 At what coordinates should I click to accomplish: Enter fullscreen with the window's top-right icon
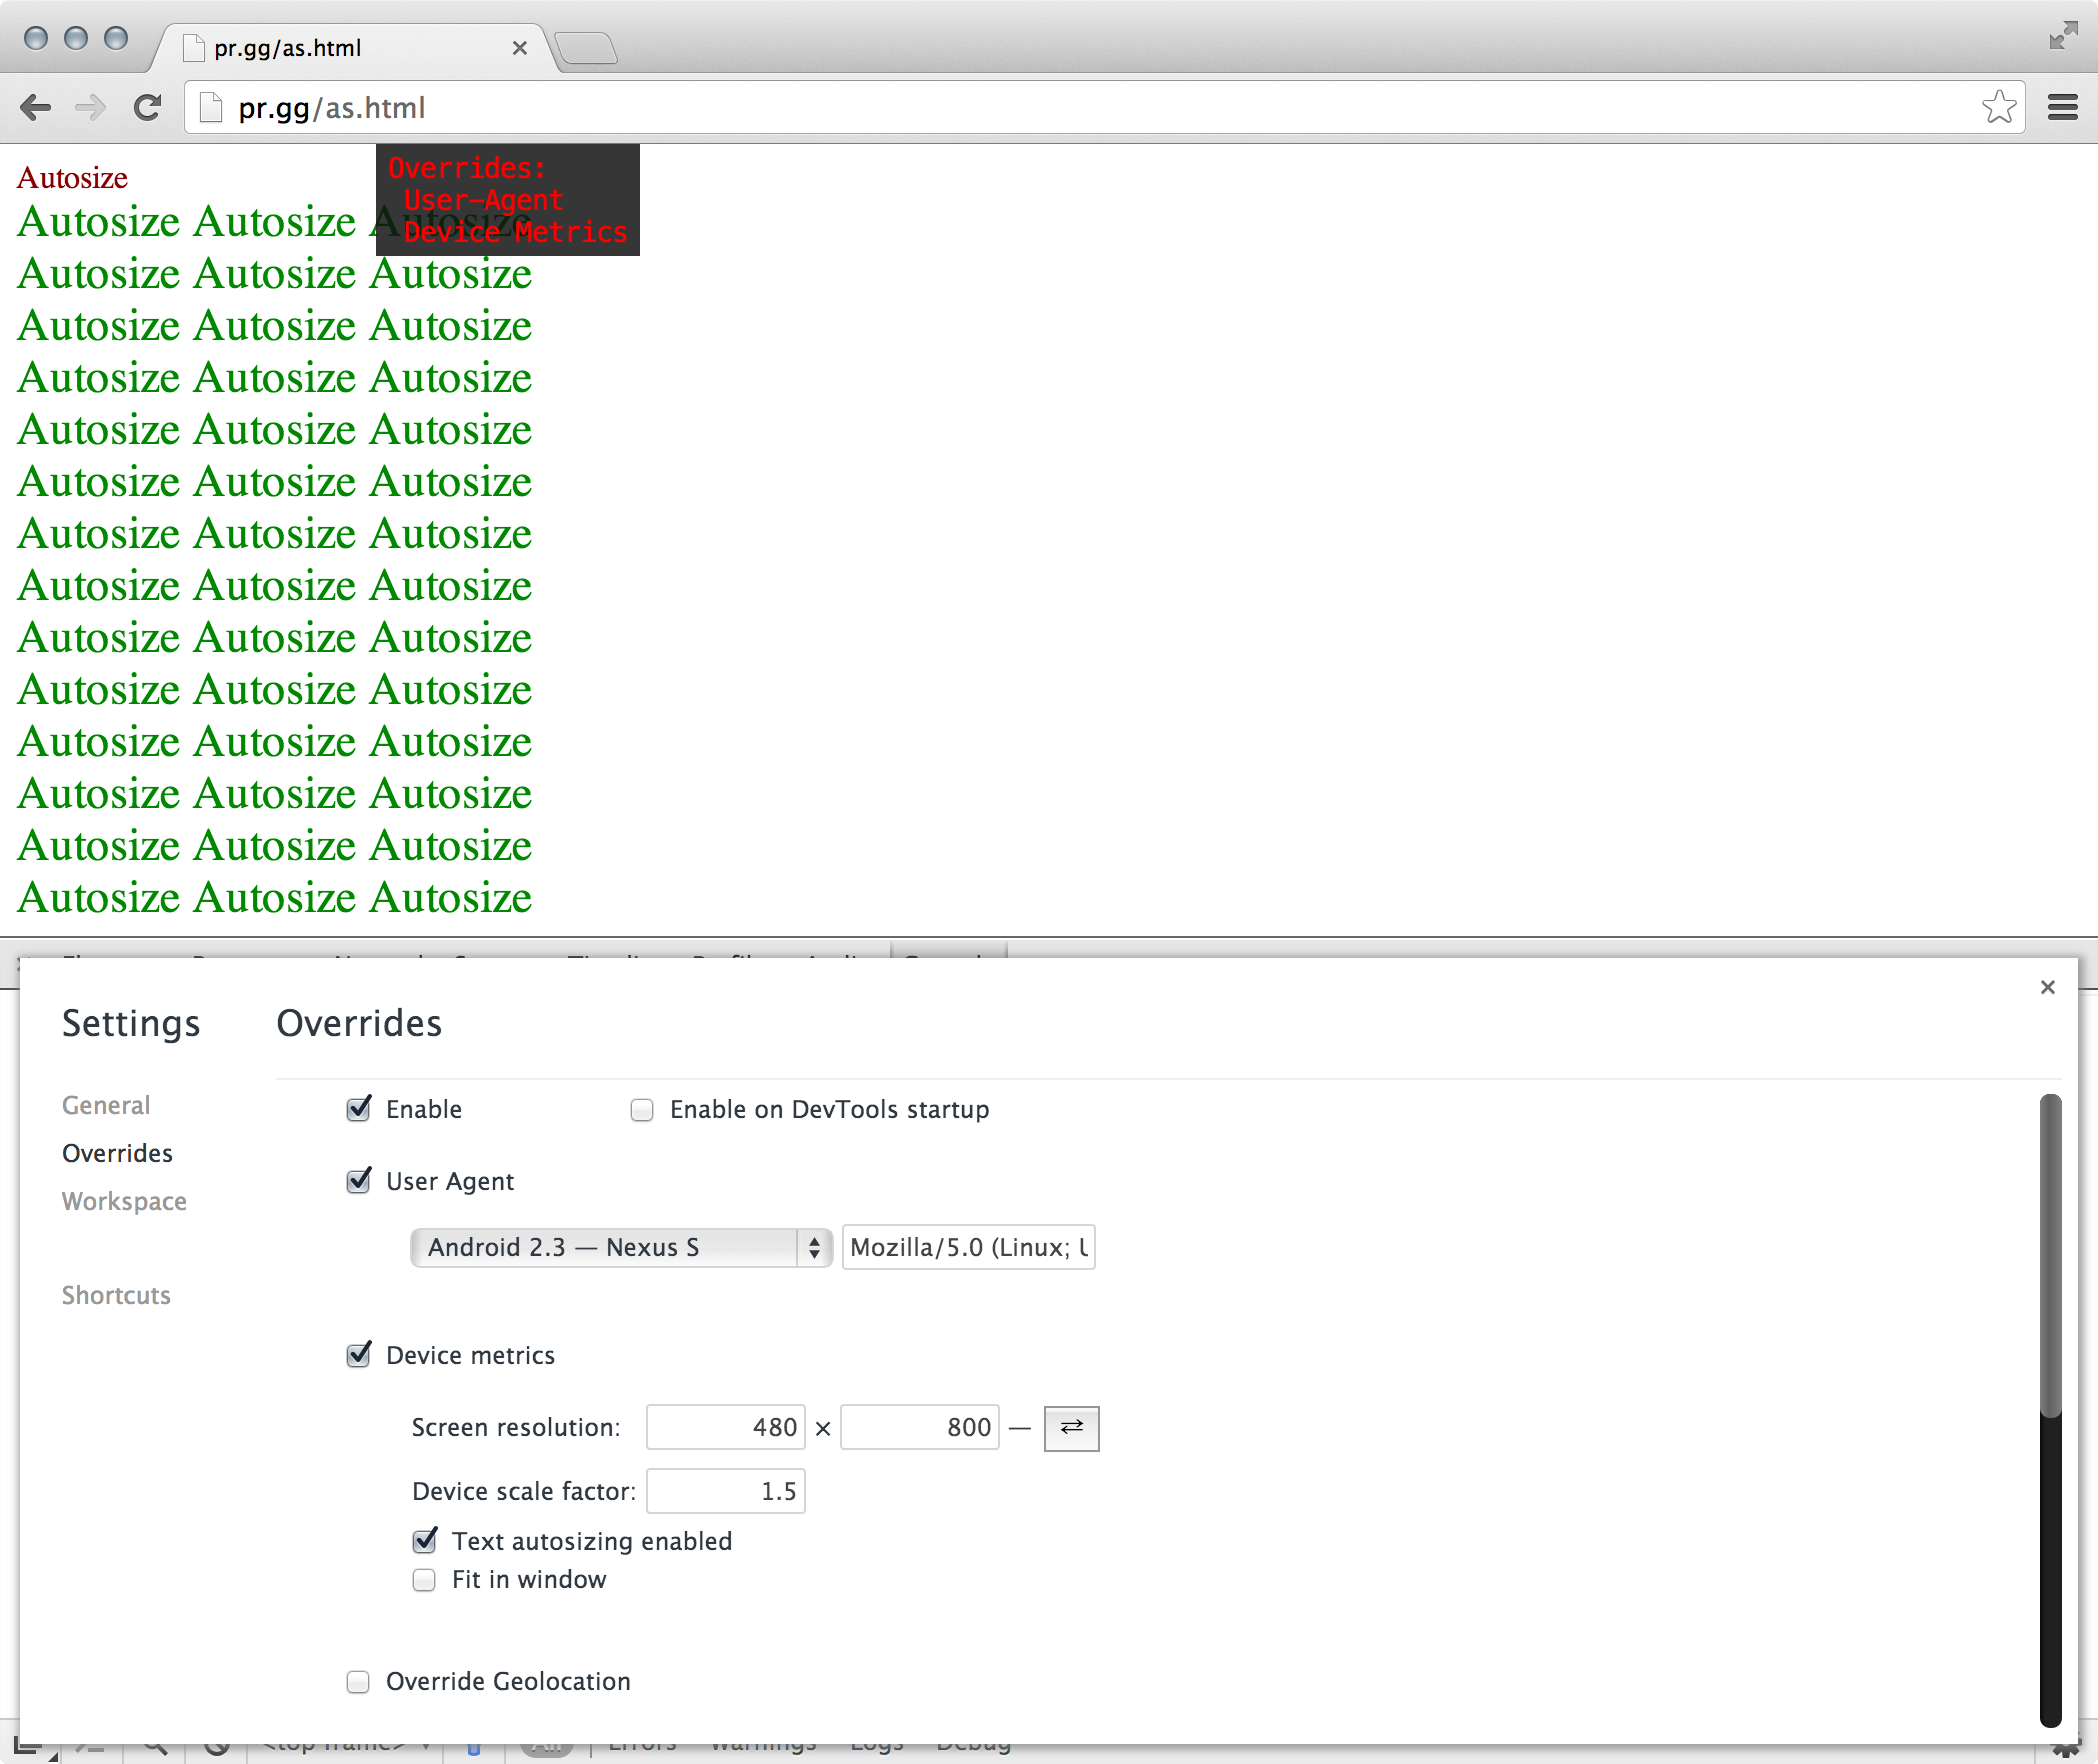[2062, 35]
